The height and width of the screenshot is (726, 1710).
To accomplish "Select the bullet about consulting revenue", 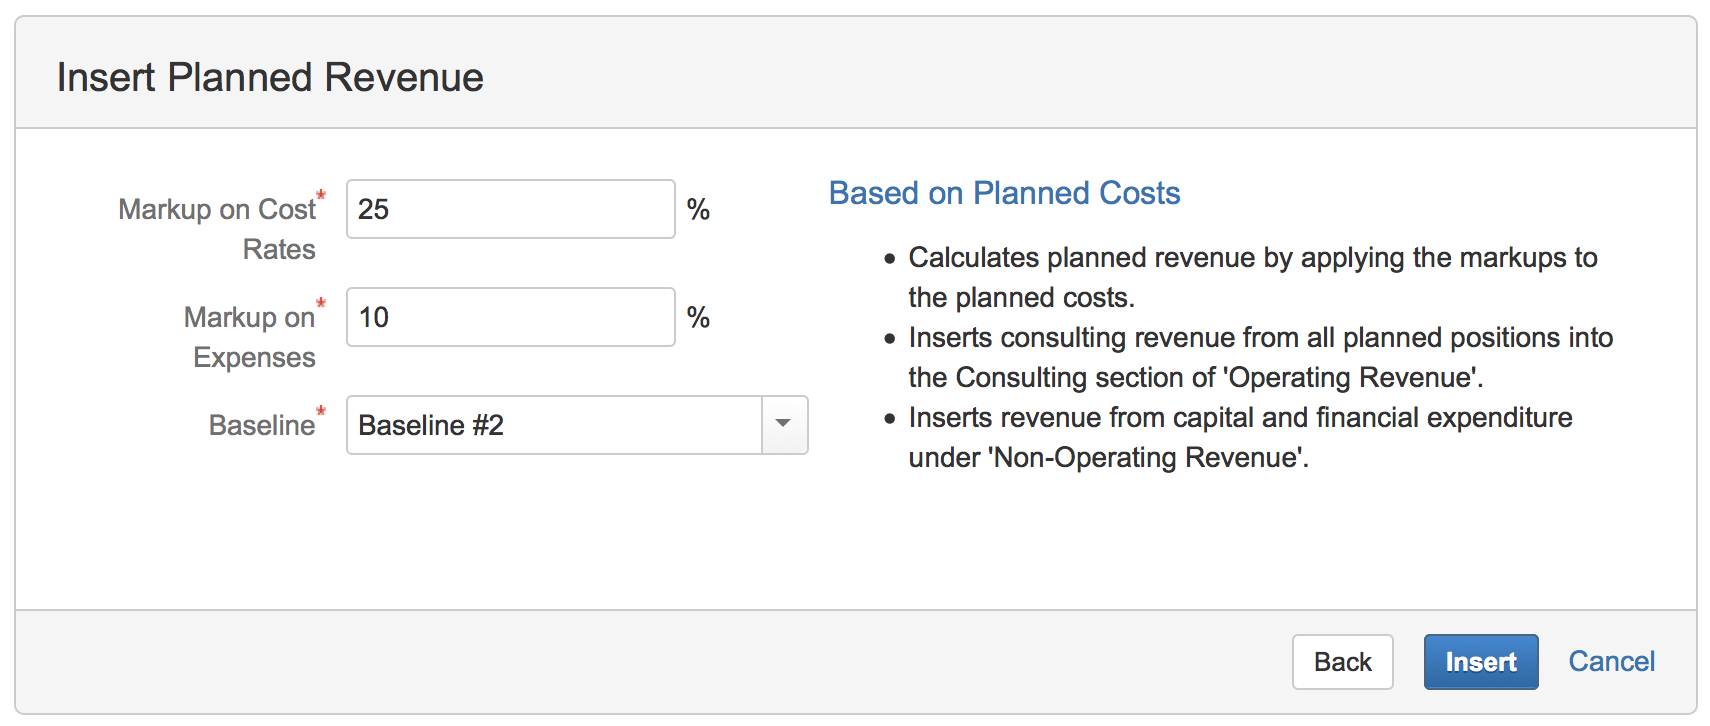I will tap(1259, 357).
